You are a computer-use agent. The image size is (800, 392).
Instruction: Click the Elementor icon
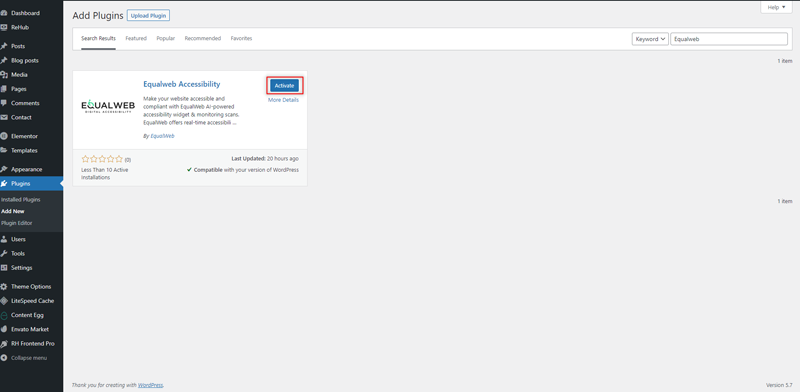click(4, 136)
